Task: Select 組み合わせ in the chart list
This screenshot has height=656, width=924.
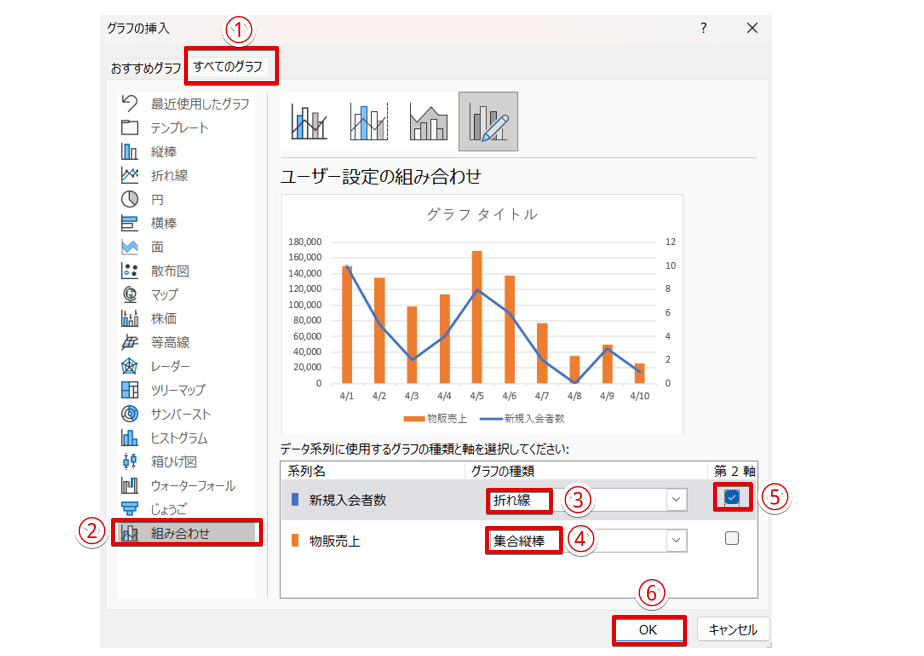Action: pyautogui.click(x=180, y=533)
